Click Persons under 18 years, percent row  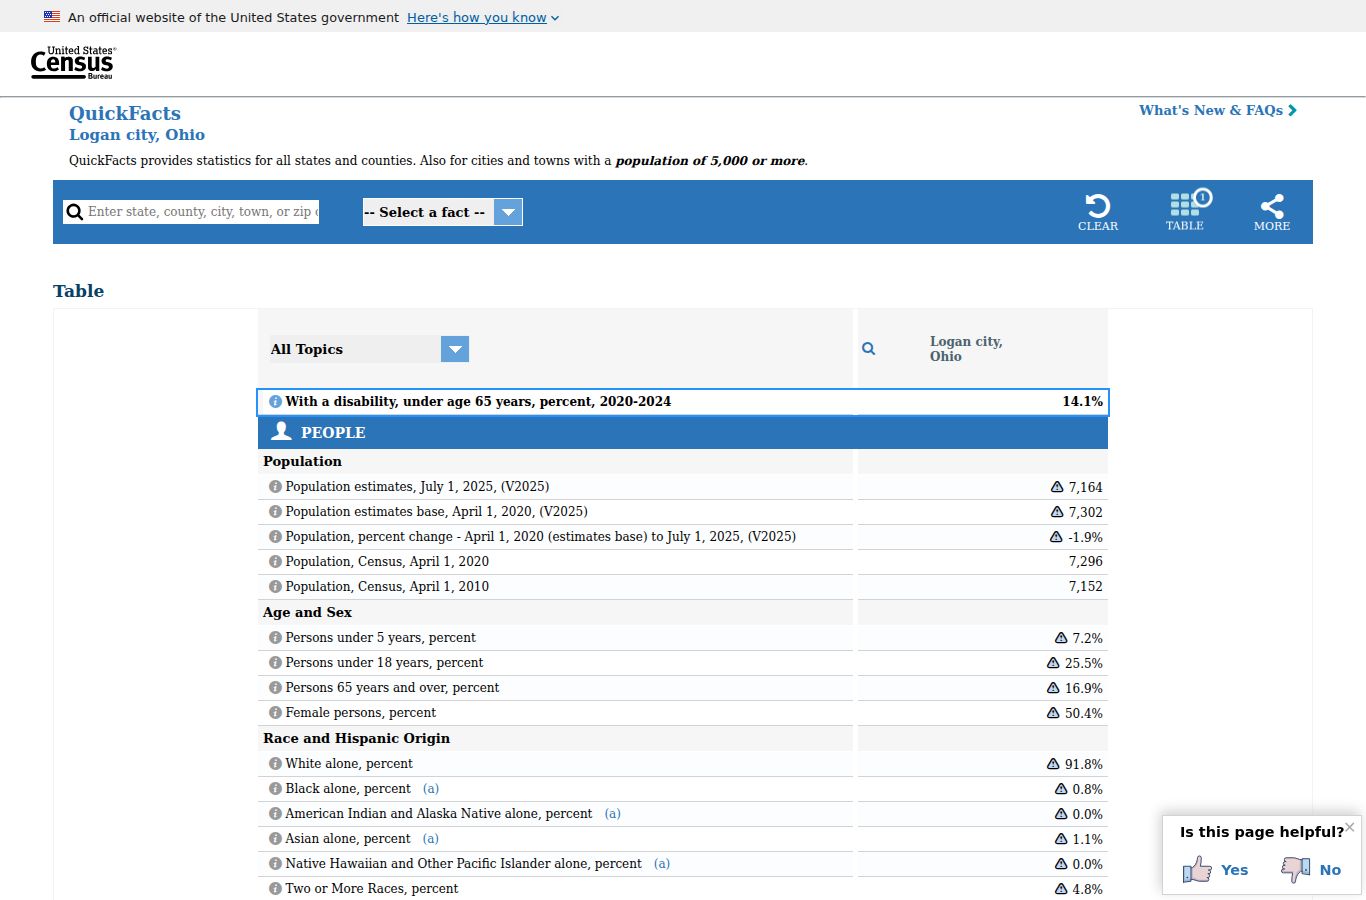[683, 663]
